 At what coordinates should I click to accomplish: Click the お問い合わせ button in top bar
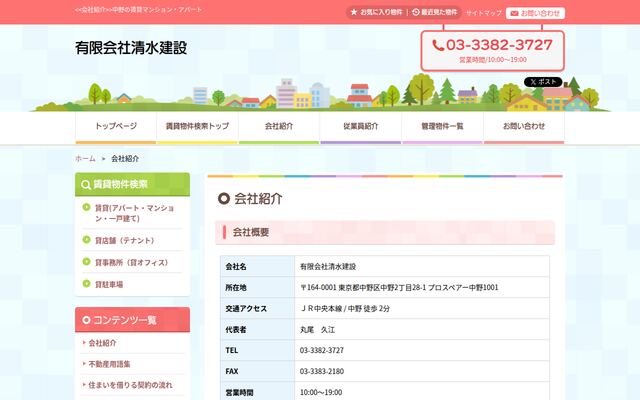(x=535, y=13)
